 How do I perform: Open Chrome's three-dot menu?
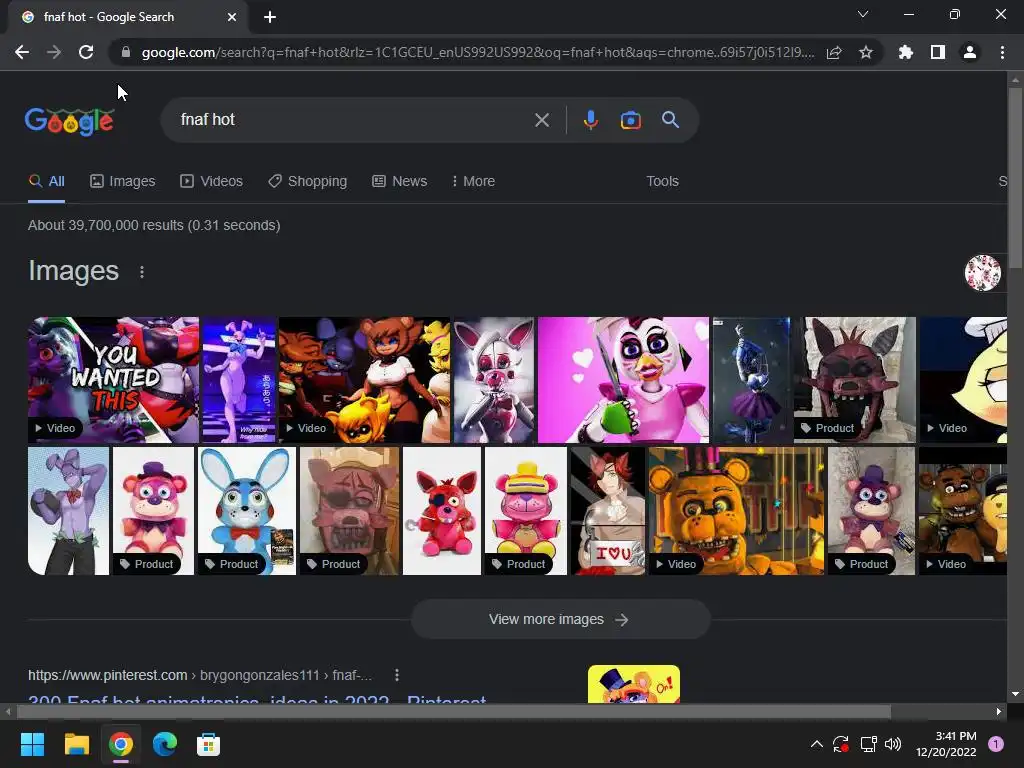pyautogui.click(x=1002, y=52)
